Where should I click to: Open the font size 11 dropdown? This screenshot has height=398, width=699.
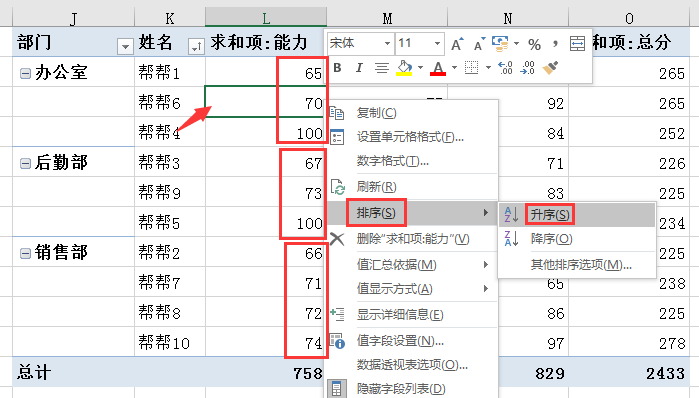coord(437,44)
